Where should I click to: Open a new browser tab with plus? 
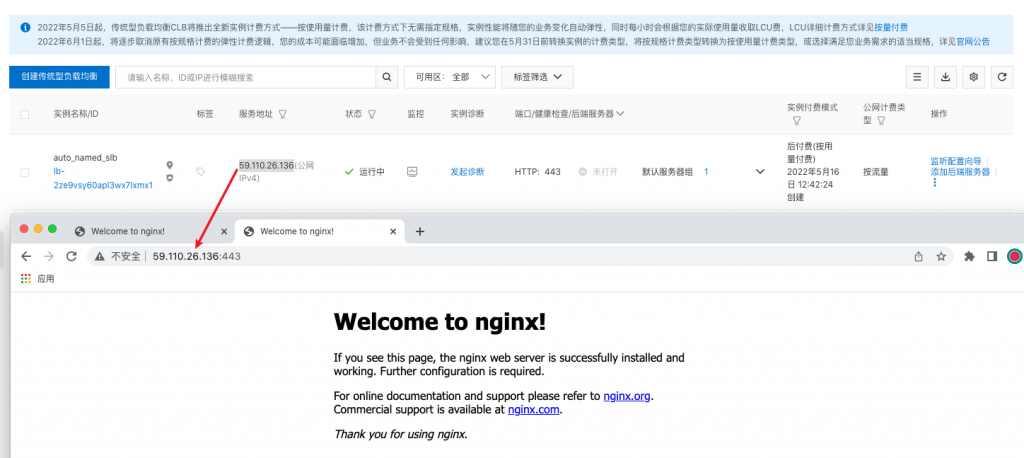point(420,231)
